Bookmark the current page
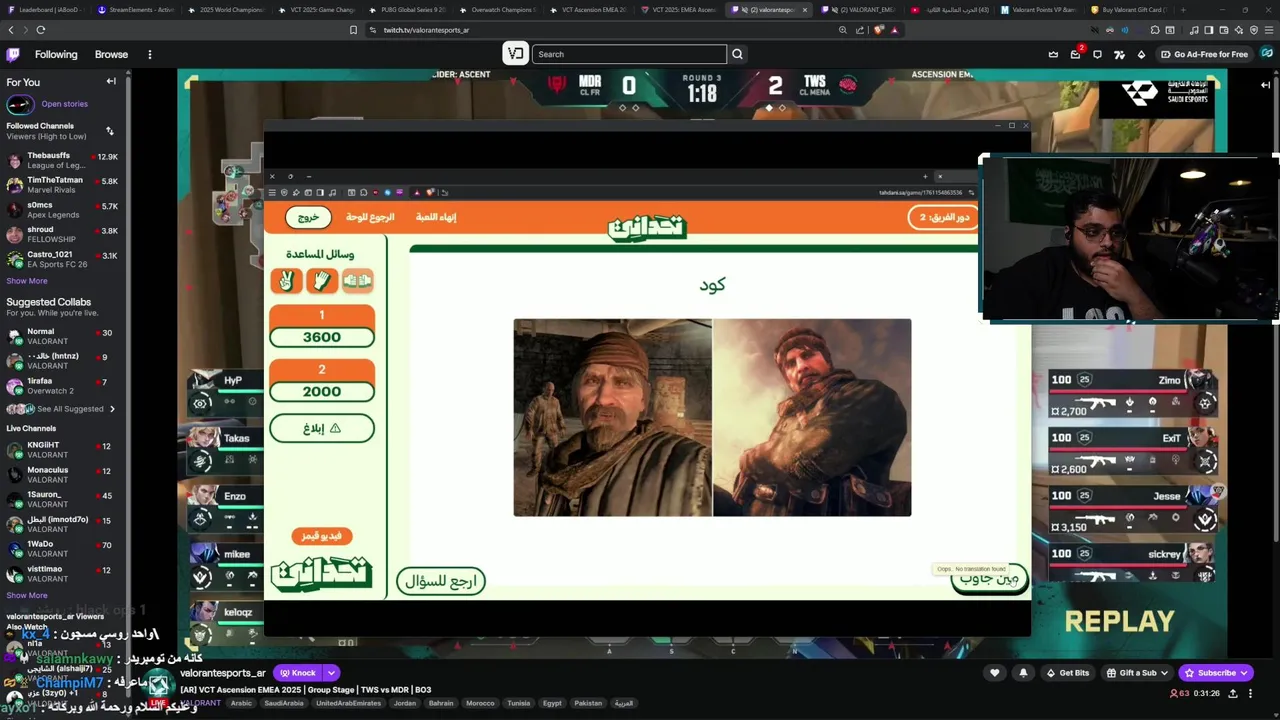 pos(353,30)
